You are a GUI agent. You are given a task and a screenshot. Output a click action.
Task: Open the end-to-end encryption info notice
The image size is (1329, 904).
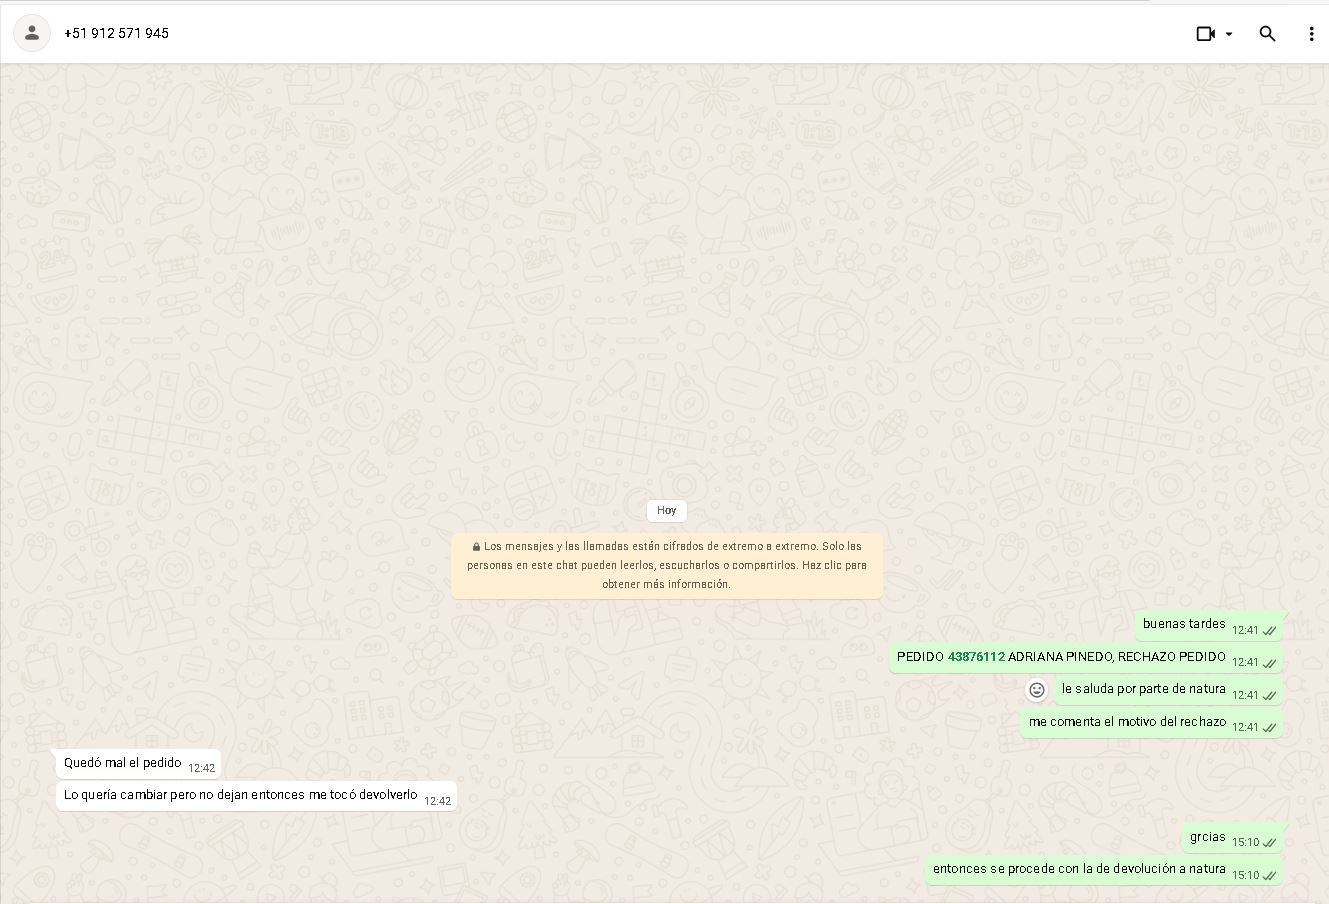(x=667, y=565)
